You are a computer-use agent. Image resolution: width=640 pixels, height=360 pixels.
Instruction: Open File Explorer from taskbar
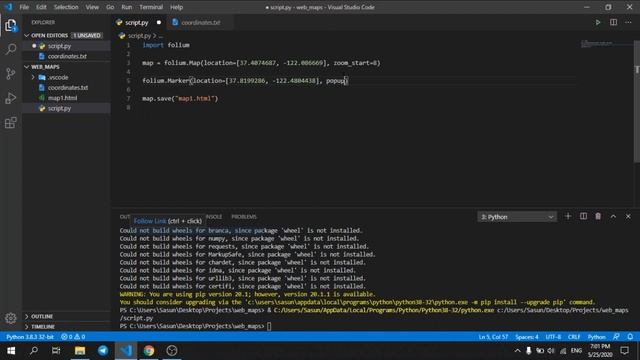click(80, 351)
